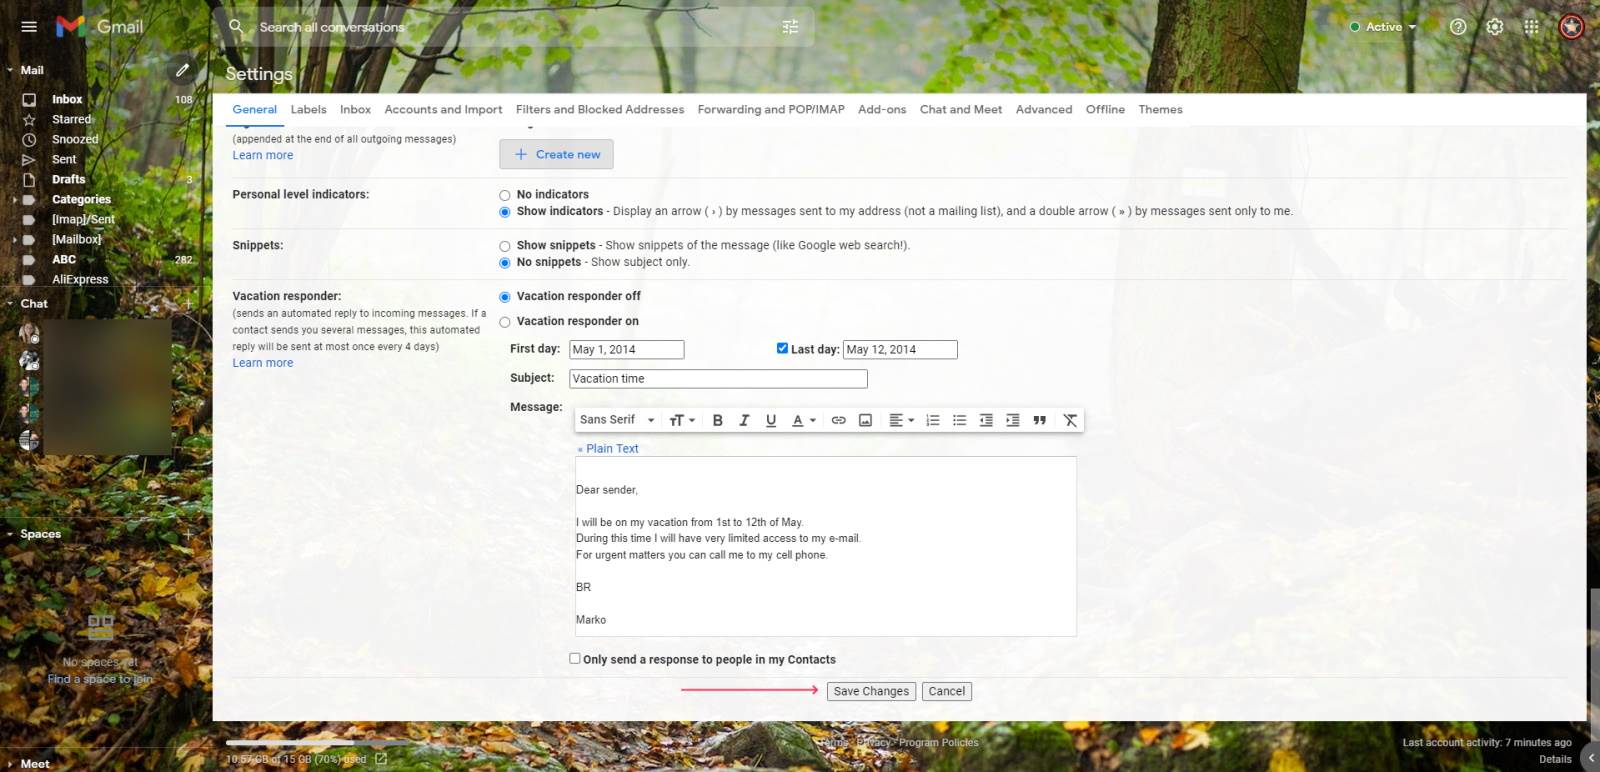Click the Save Changes button
This screenshot has width=1600, height=772.
871,691
